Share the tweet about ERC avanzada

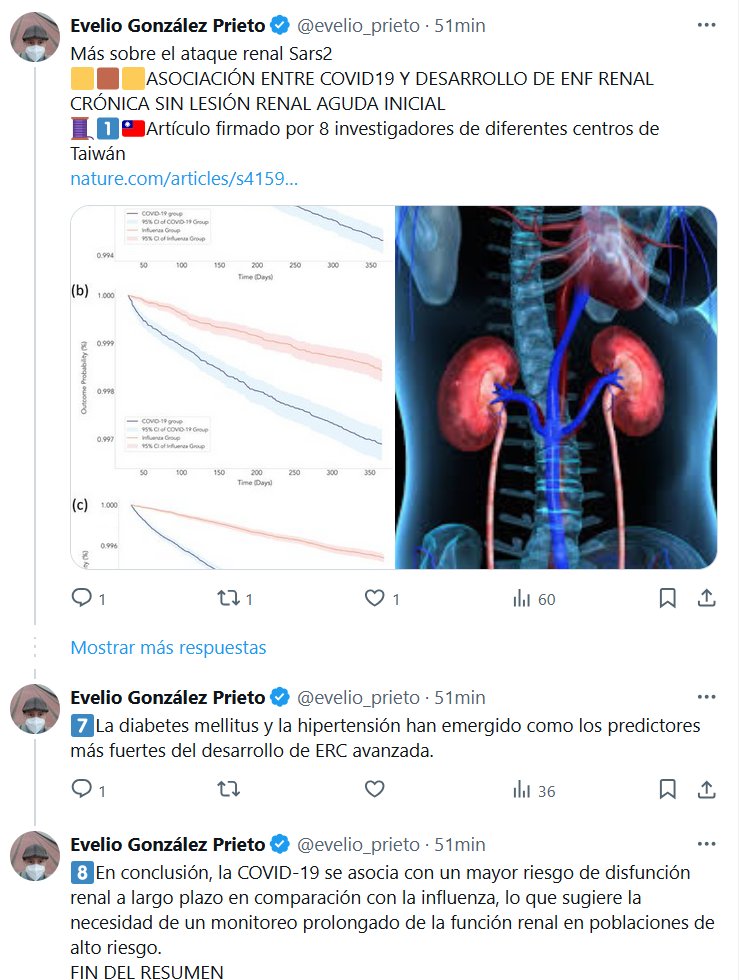[x=706, y=790]
